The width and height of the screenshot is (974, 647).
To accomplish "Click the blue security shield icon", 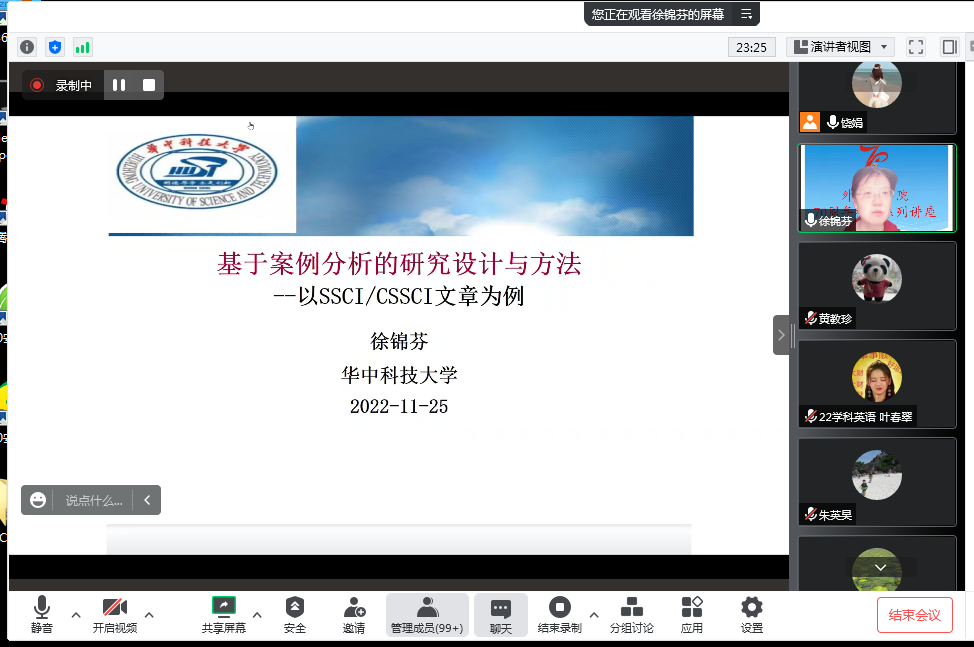I will click(55, 47).
